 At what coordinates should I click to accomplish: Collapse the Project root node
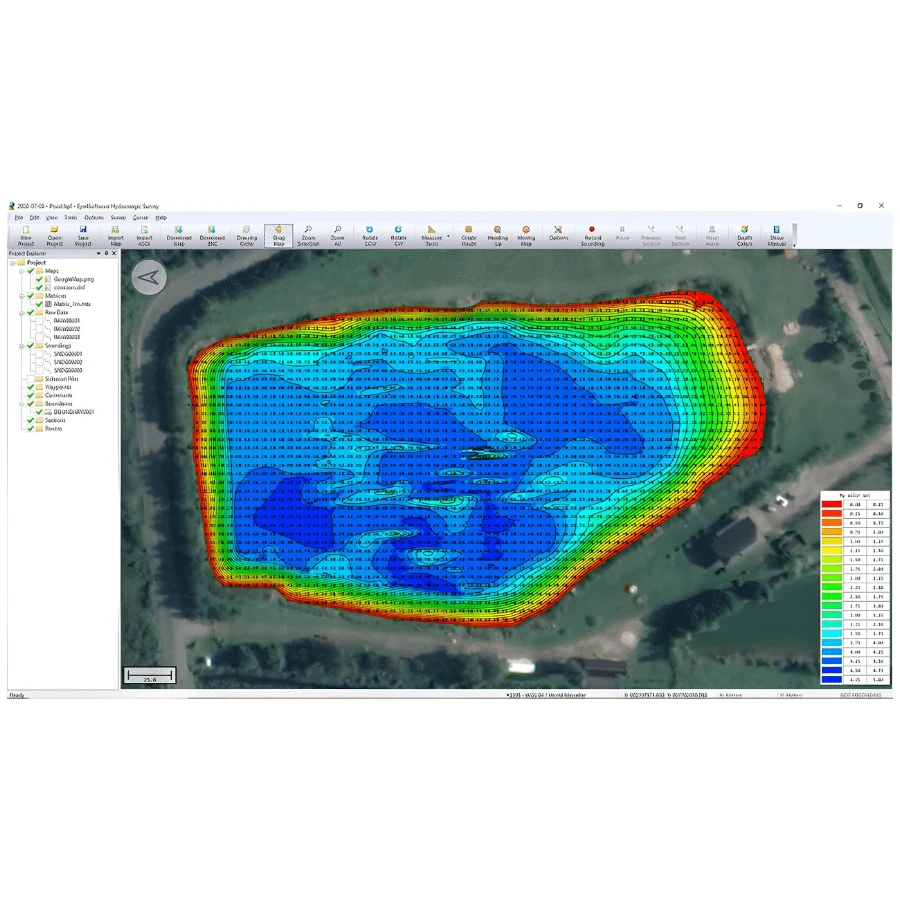13,263
